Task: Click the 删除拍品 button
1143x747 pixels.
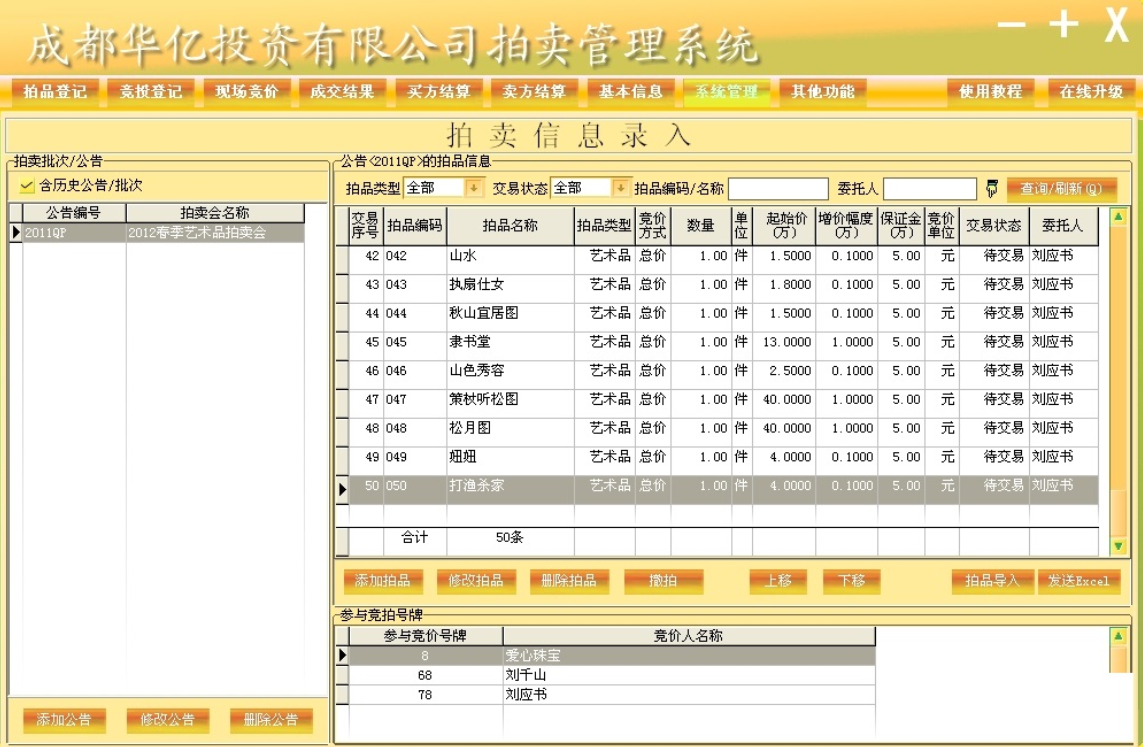Action: pos(568,581)
